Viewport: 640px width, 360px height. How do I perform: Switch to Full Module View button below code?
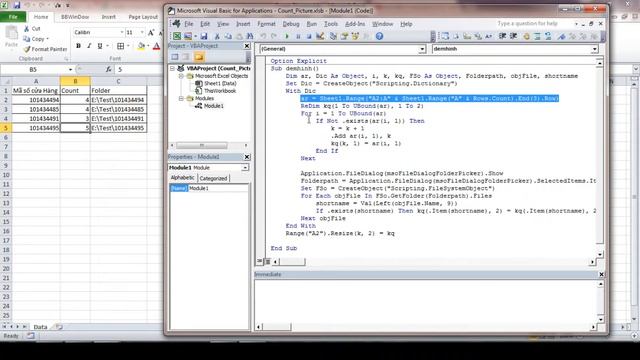[268, 261]
